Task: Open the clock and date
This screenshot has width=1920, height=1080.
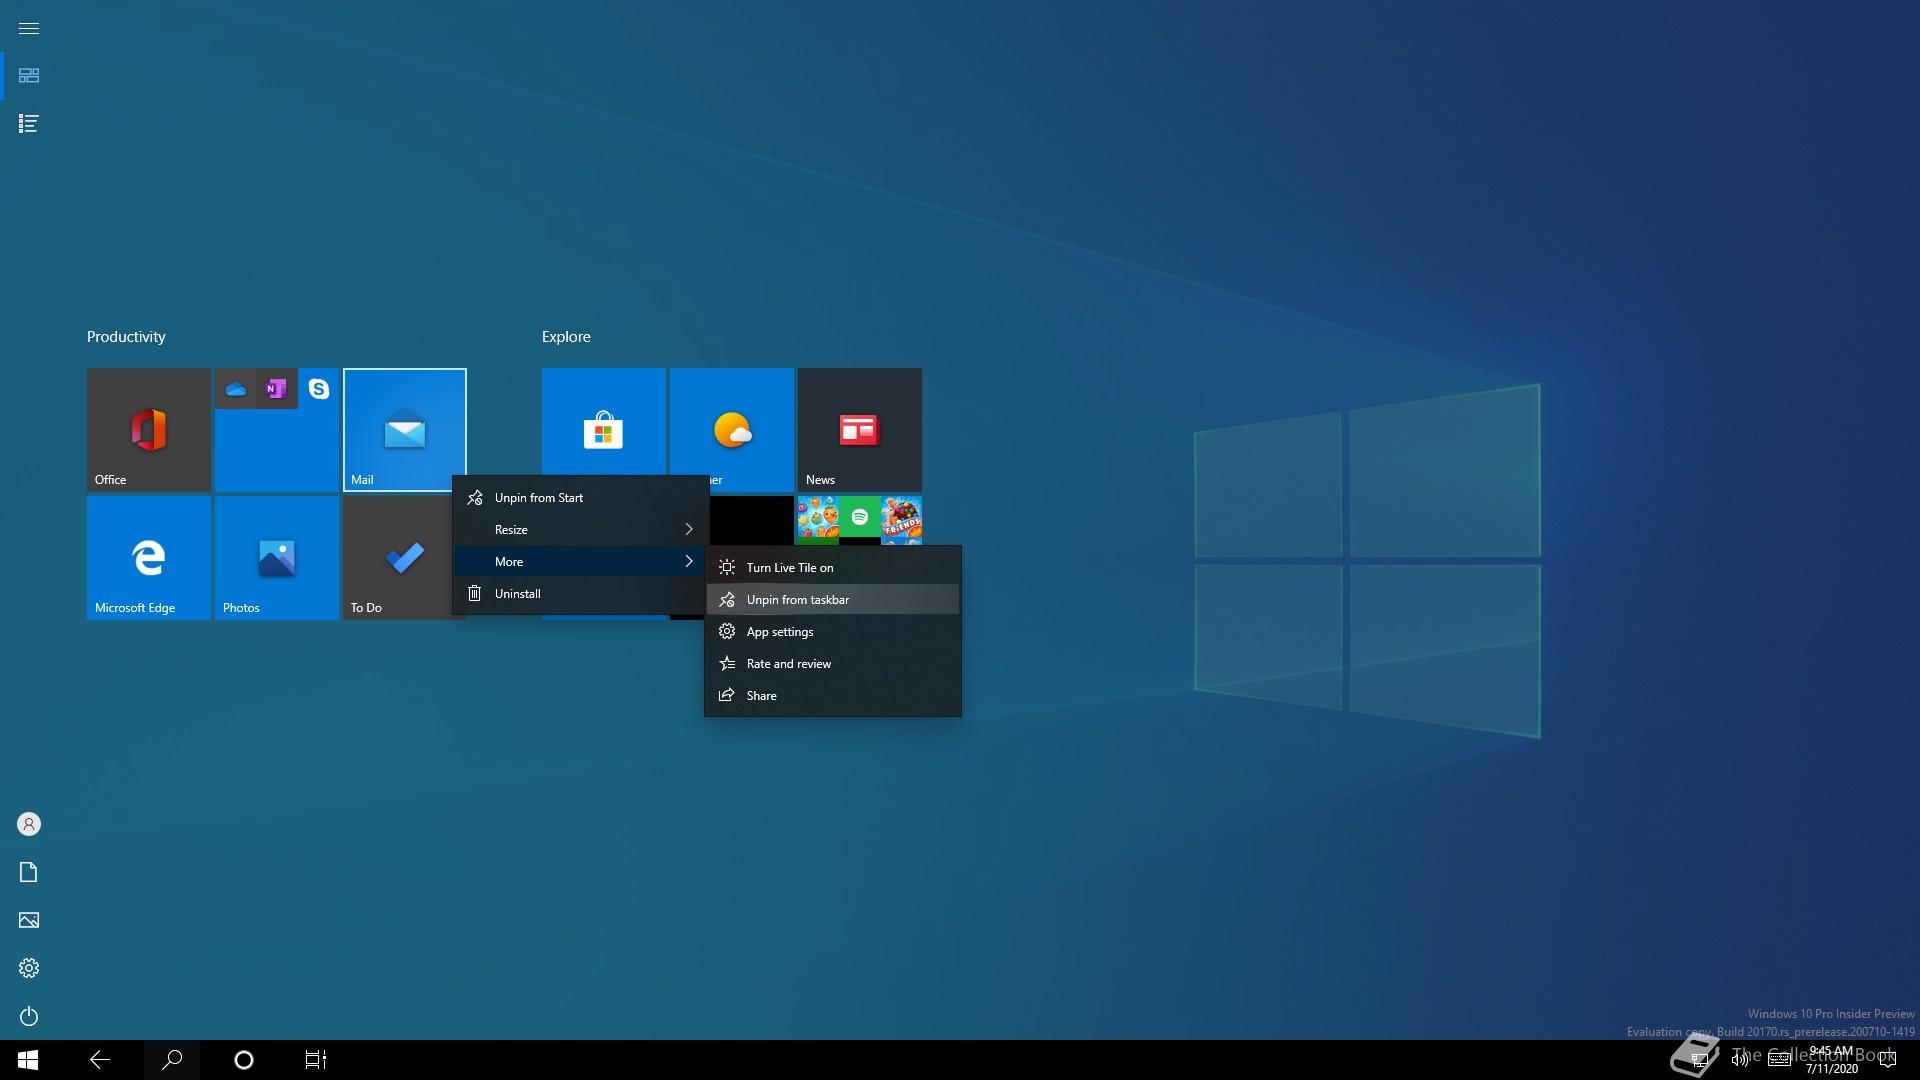Action: 1832,1060
